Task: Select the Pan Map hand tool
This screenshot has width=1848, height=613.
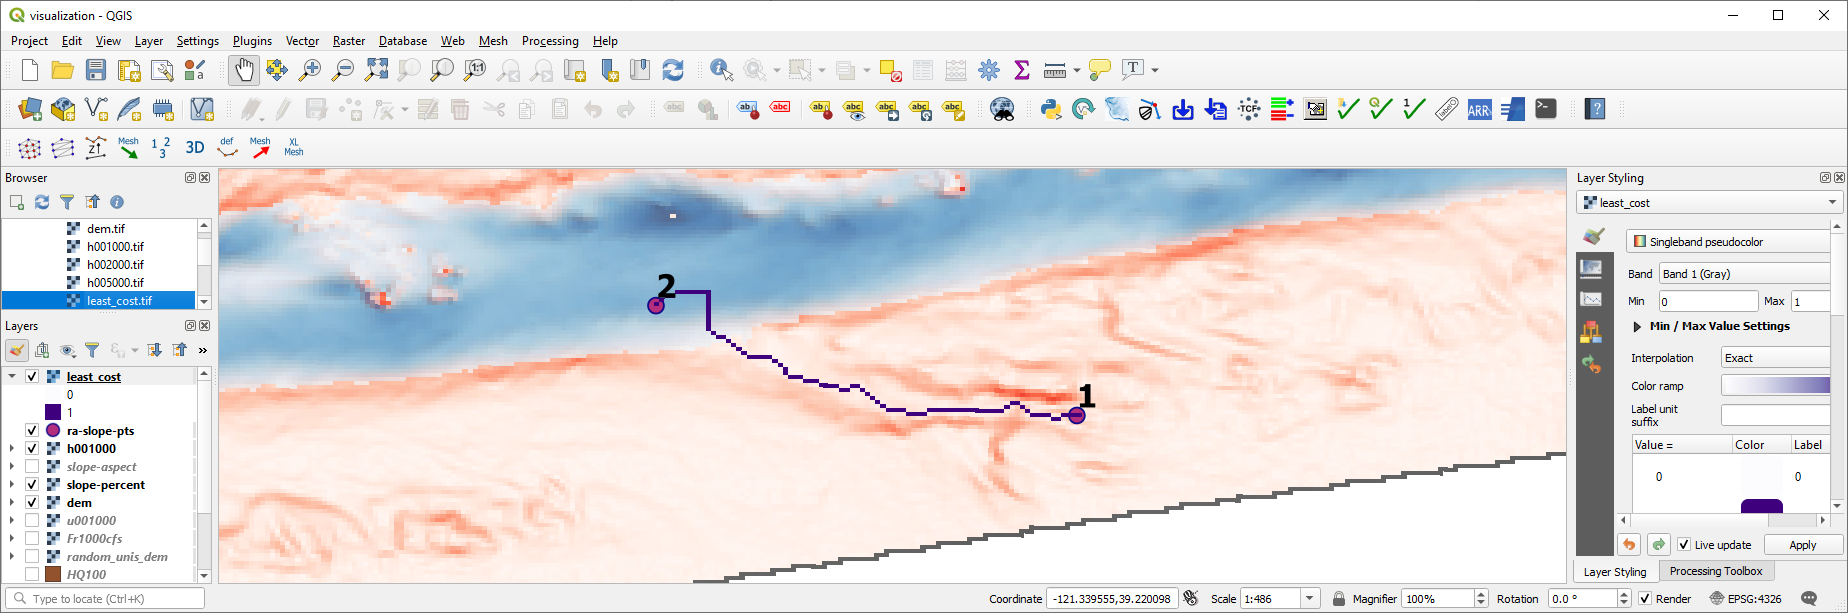Action: [243, 70]
